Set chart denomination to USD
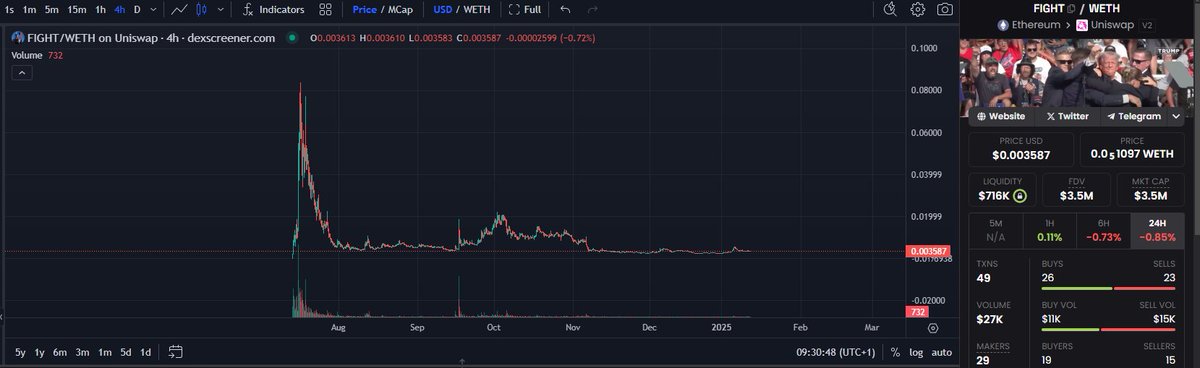 click(442, 9)
